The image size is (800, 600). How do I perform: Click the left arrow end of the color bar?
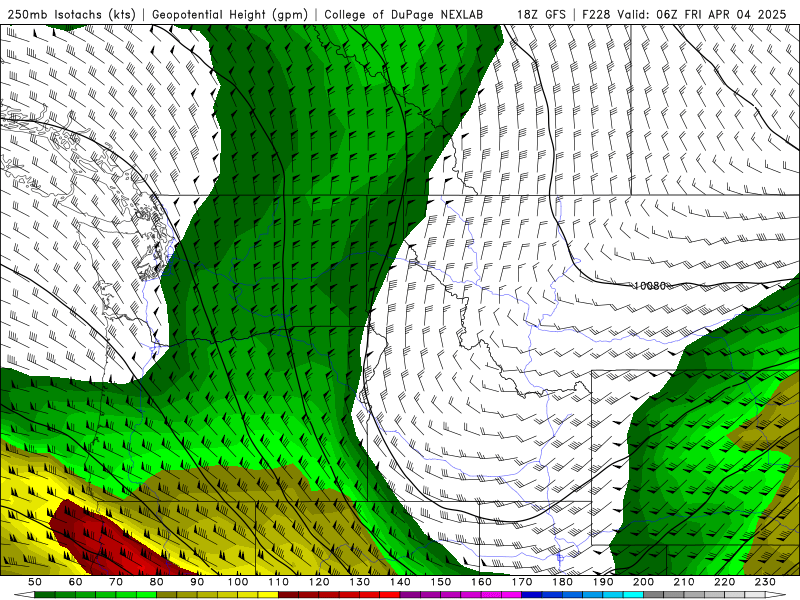coord(24,595)
